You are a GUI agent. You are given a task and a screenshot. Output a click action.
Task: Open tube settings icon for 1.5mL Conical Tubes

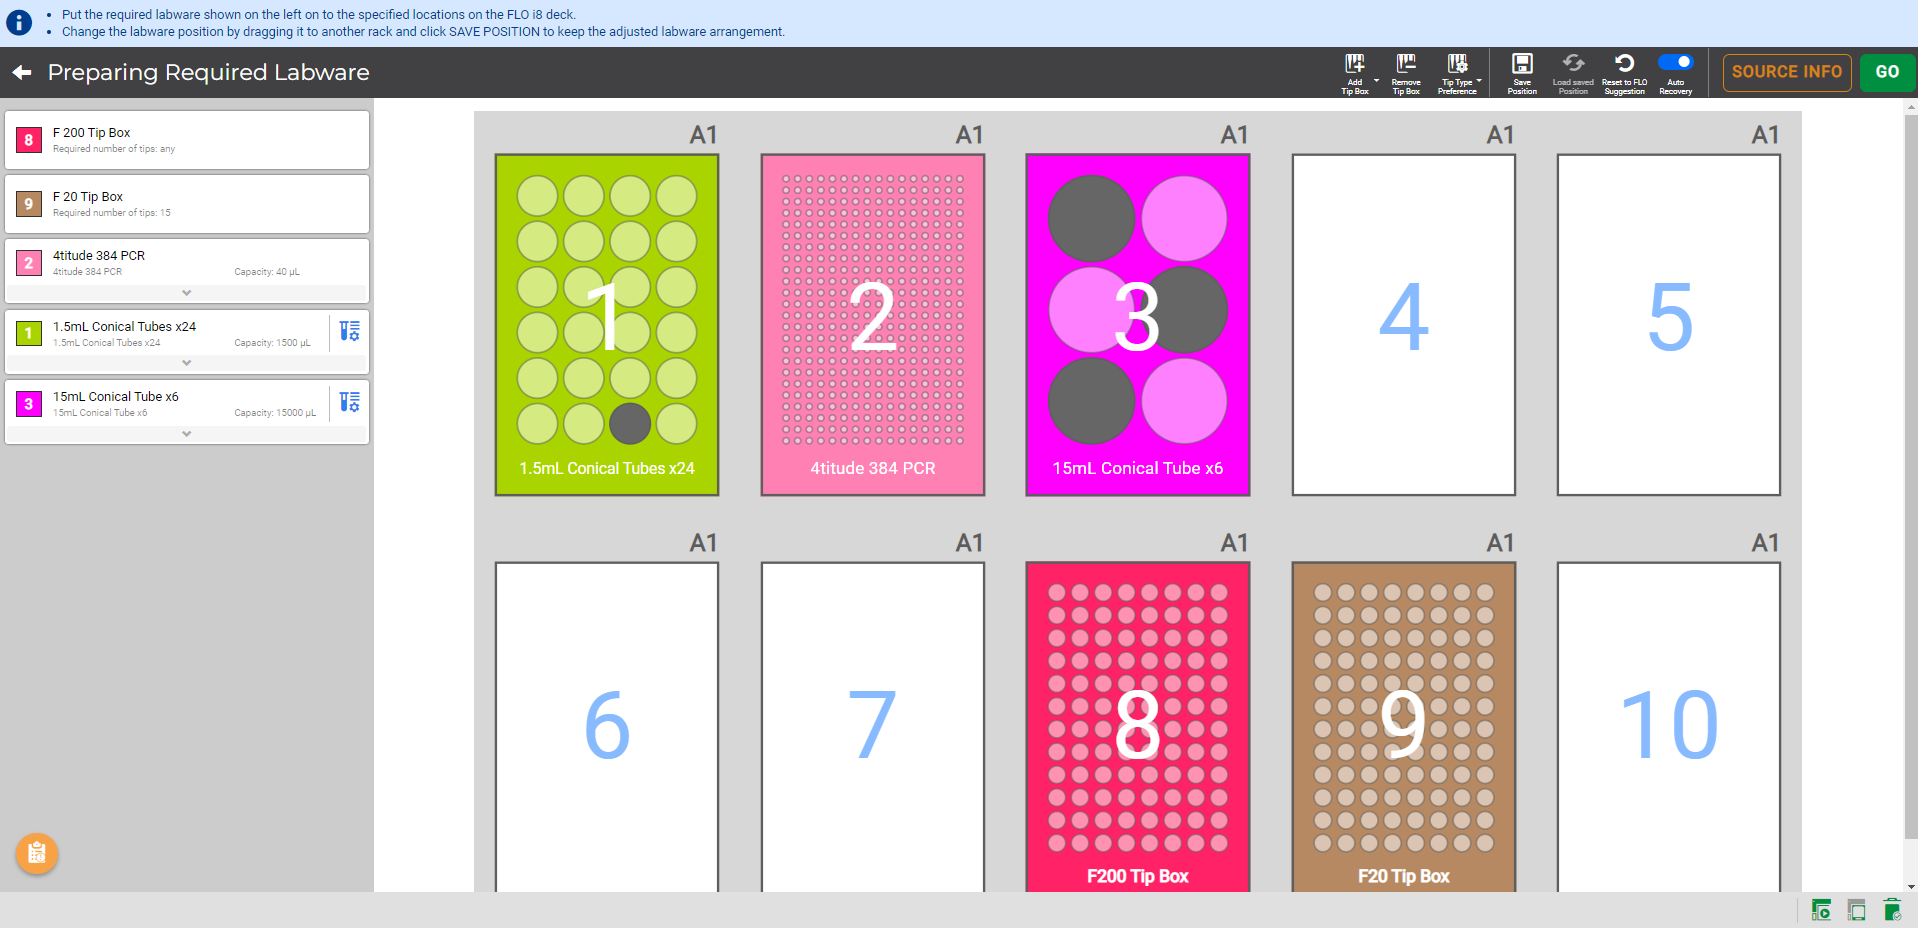point(349,332)
